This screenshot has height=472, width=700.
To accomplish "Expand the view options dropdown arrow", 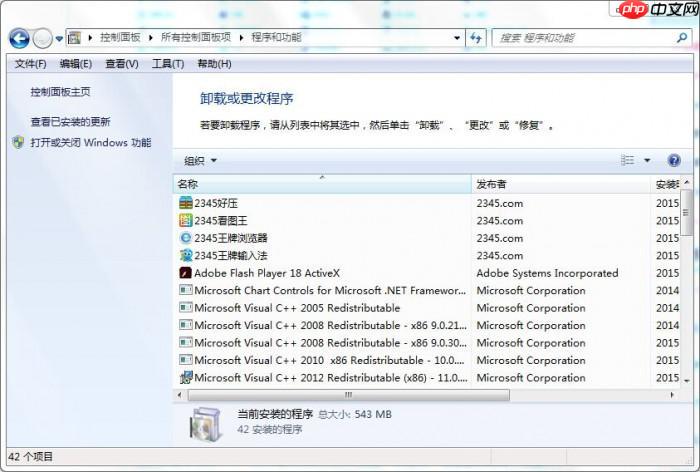I will click(x=647, y=160).
